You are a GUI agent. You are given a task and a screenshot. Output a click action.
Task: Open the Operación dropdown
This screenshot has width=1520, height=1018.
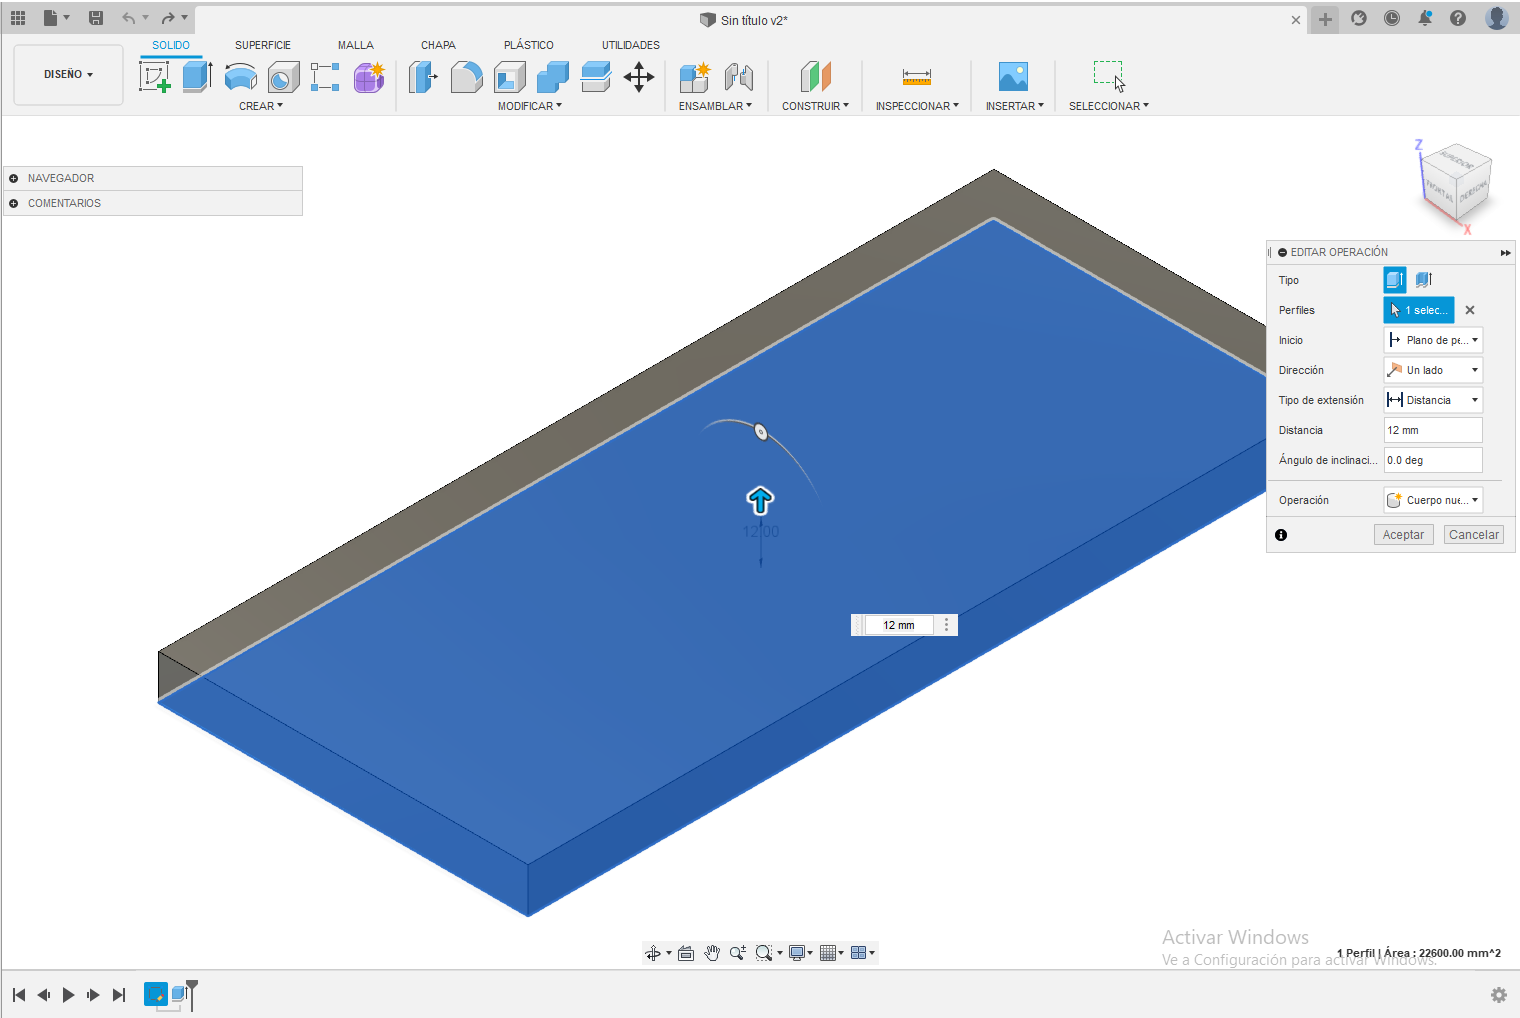(x=1433, y=500)
